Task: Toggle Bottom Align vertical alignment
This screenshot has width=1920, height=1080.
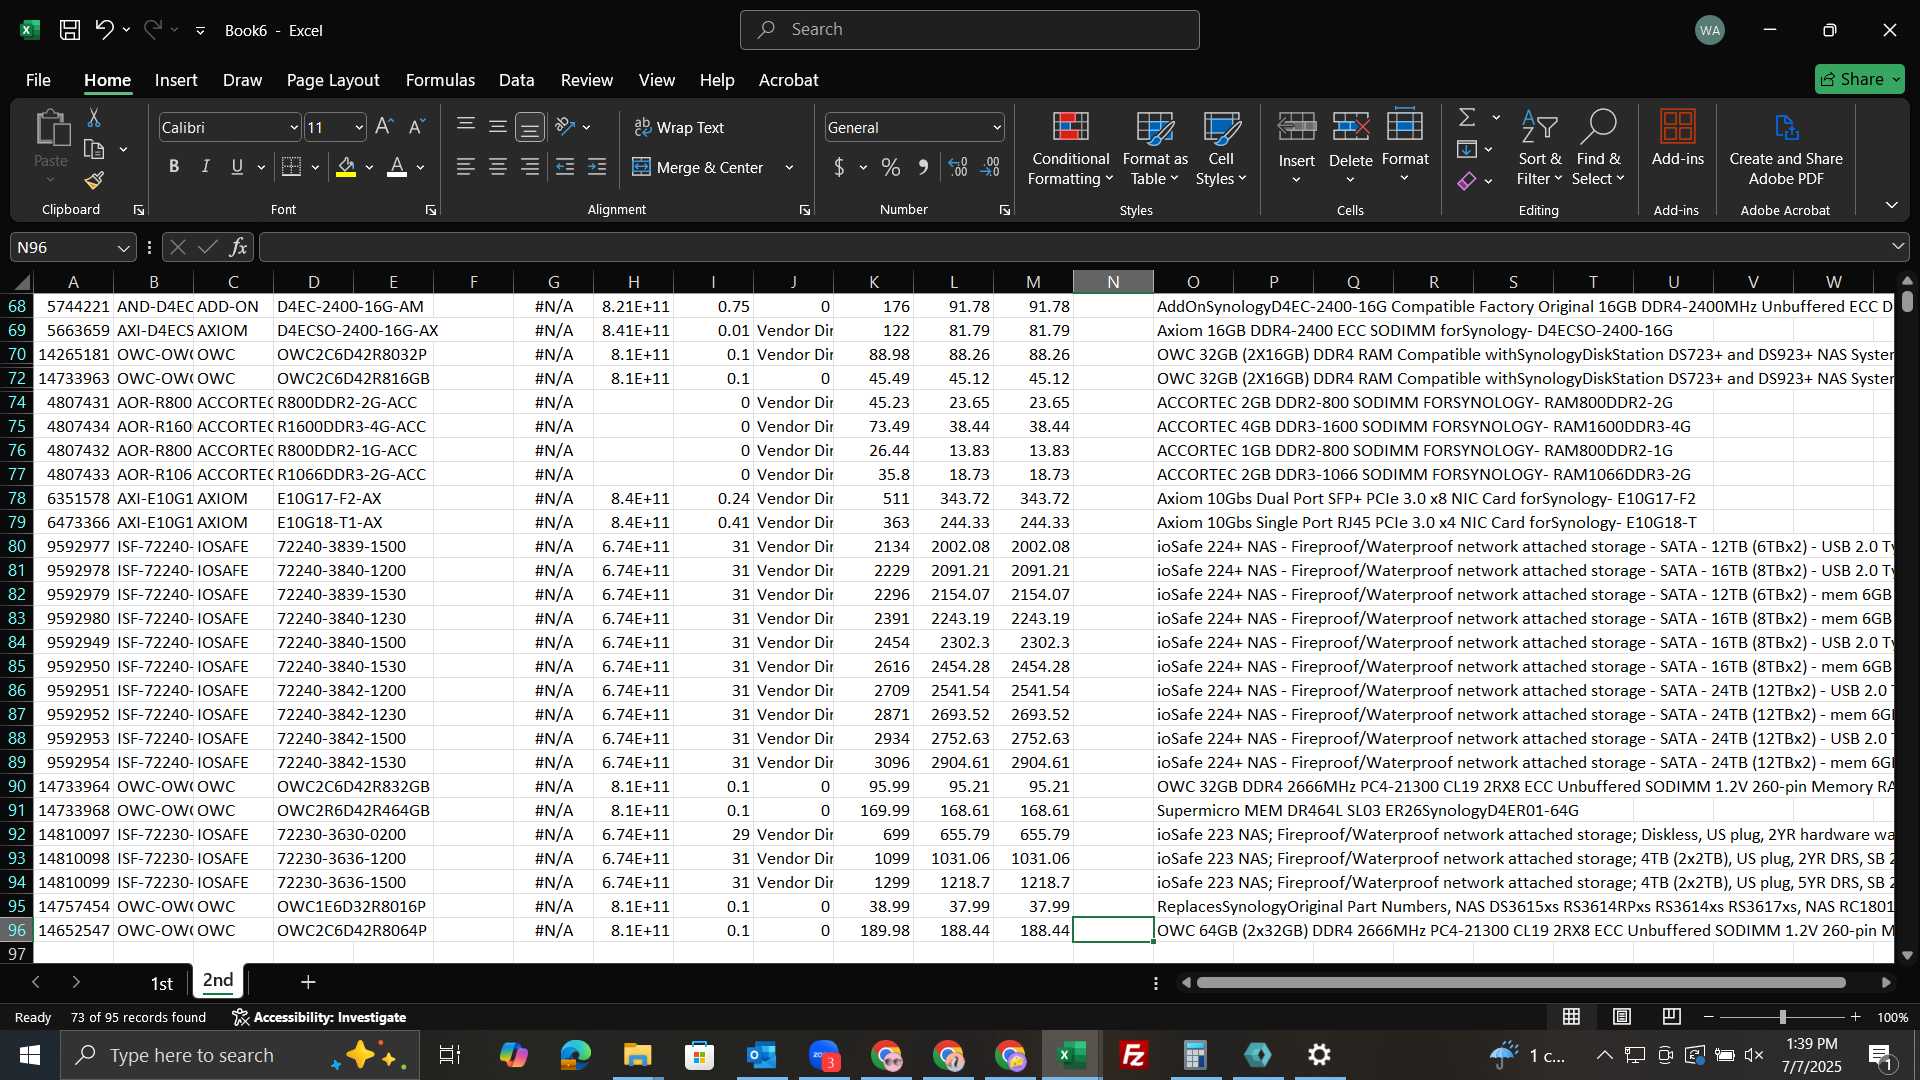Action: (530, 127)
